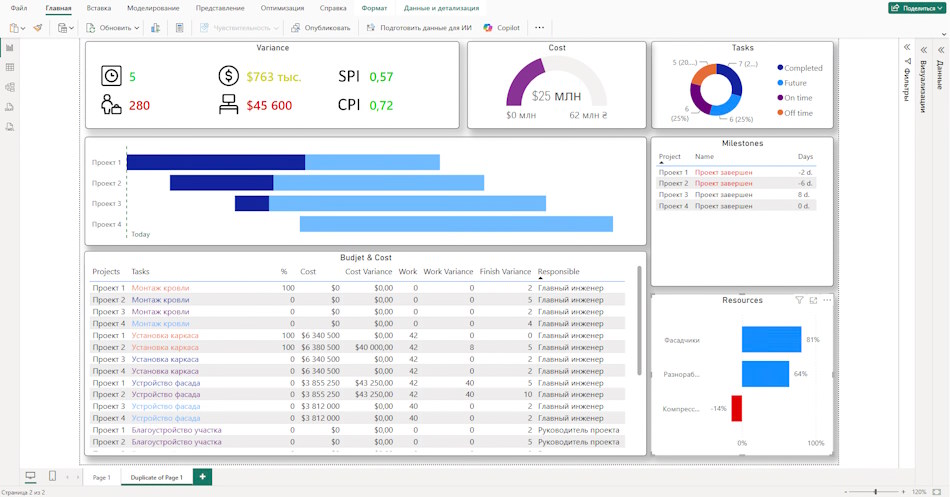Click the Опубликовать button
Screen dimensions: 950x497
(x=321, y=28)
